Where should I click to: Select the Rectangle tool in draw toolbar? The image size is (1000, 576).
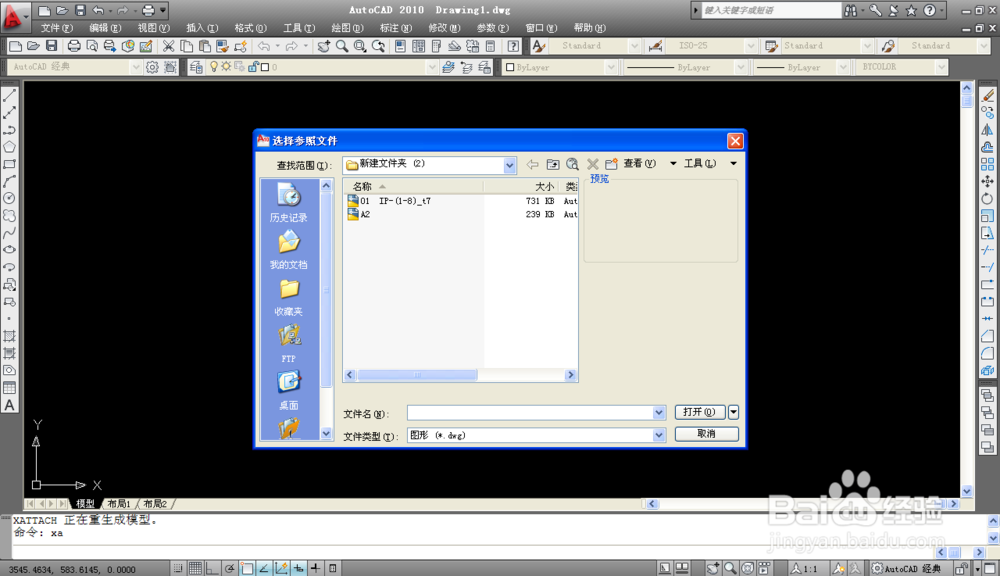click(x=10, y=164)
